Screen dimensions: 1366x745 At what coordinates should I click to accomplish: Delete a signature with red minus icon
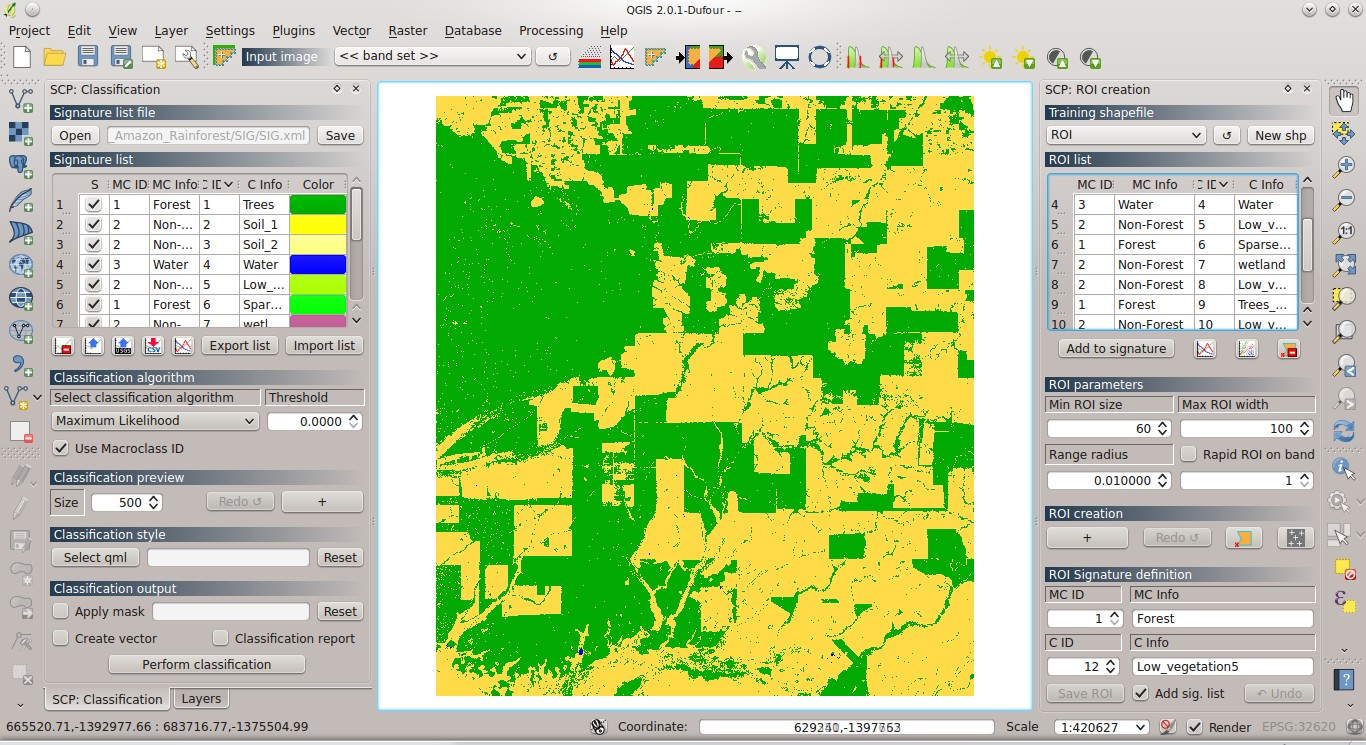[62, 345]
